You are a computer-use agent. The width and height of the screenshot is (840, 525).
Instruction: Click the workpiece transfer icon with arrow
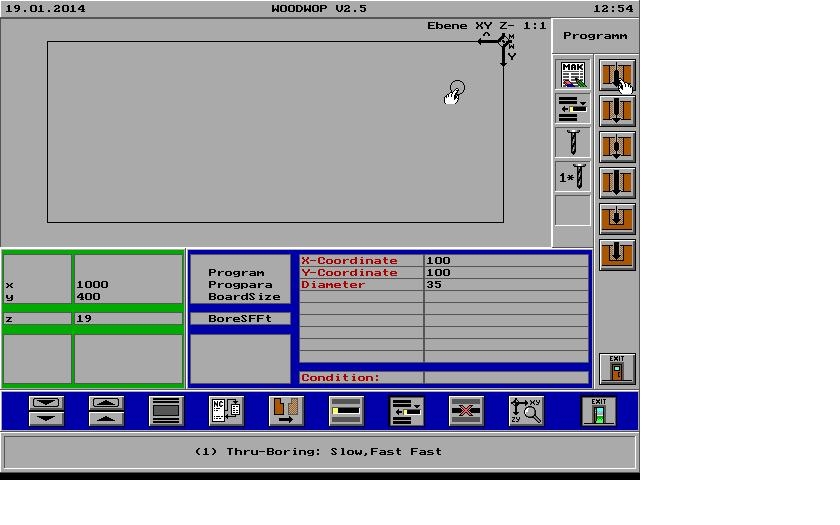[286, 411]
